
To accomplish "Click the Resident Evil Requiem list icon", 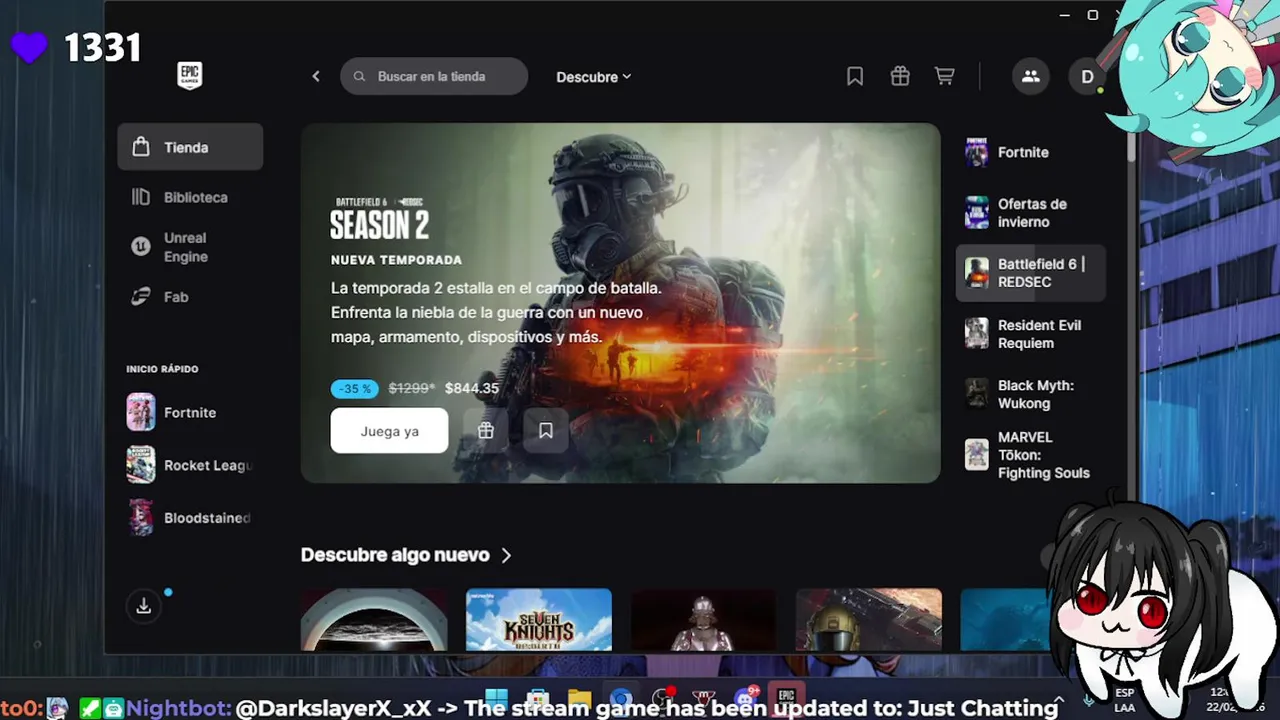I will (x=976, y=334).
